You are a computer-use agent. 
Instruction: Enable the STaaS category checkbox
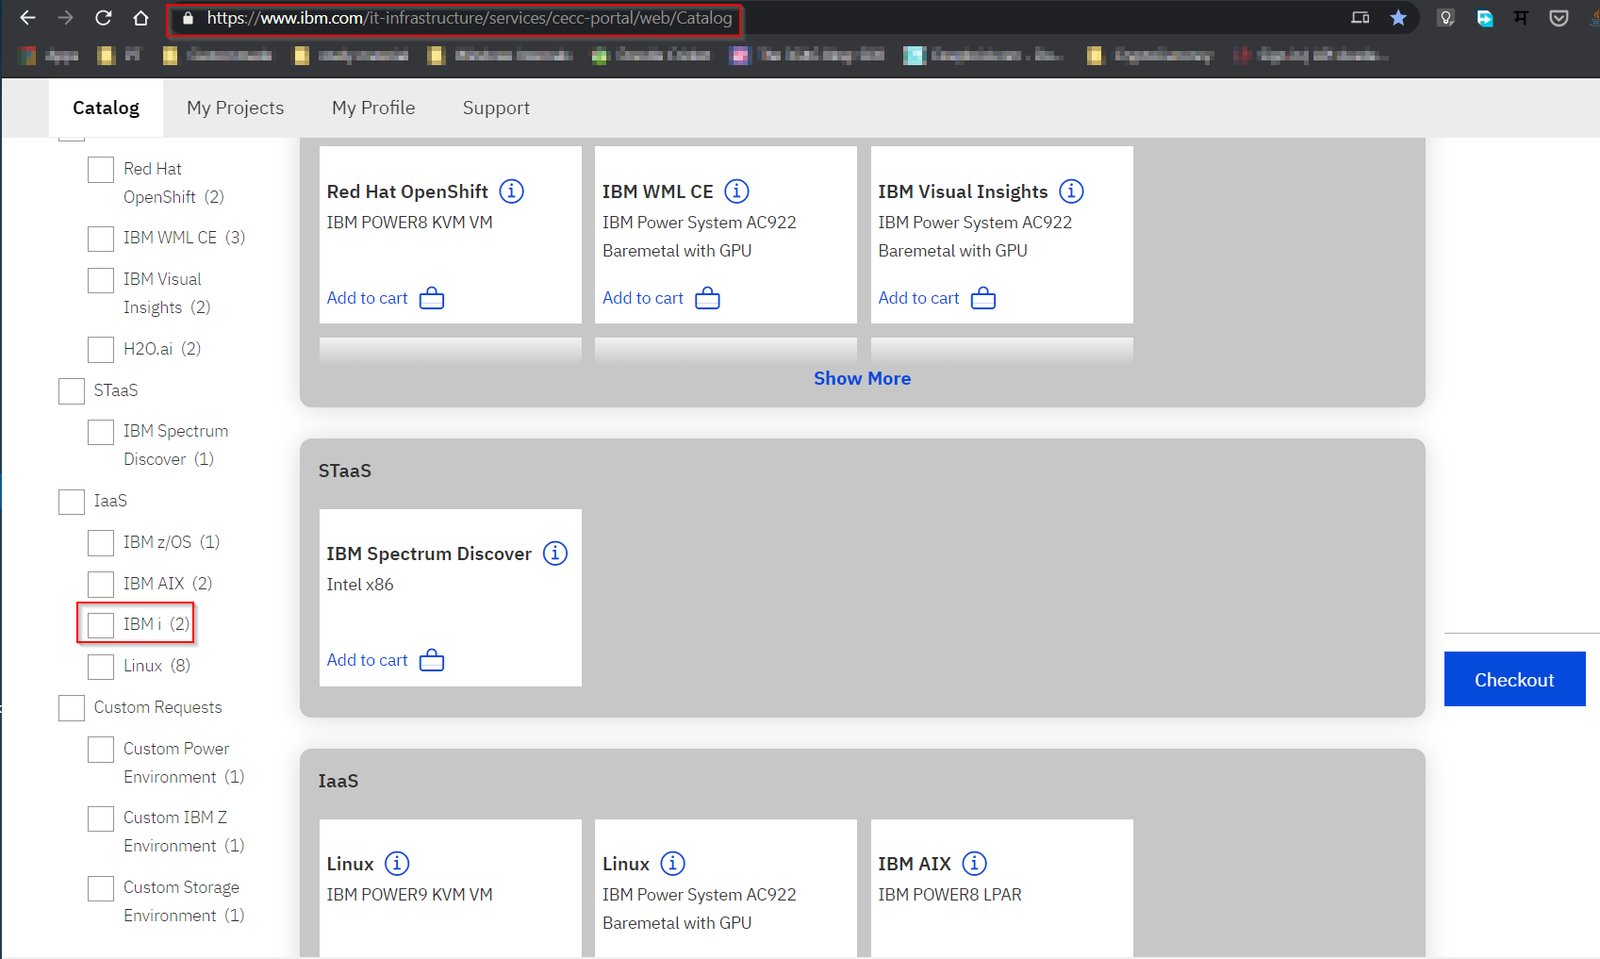pos(71,391)
